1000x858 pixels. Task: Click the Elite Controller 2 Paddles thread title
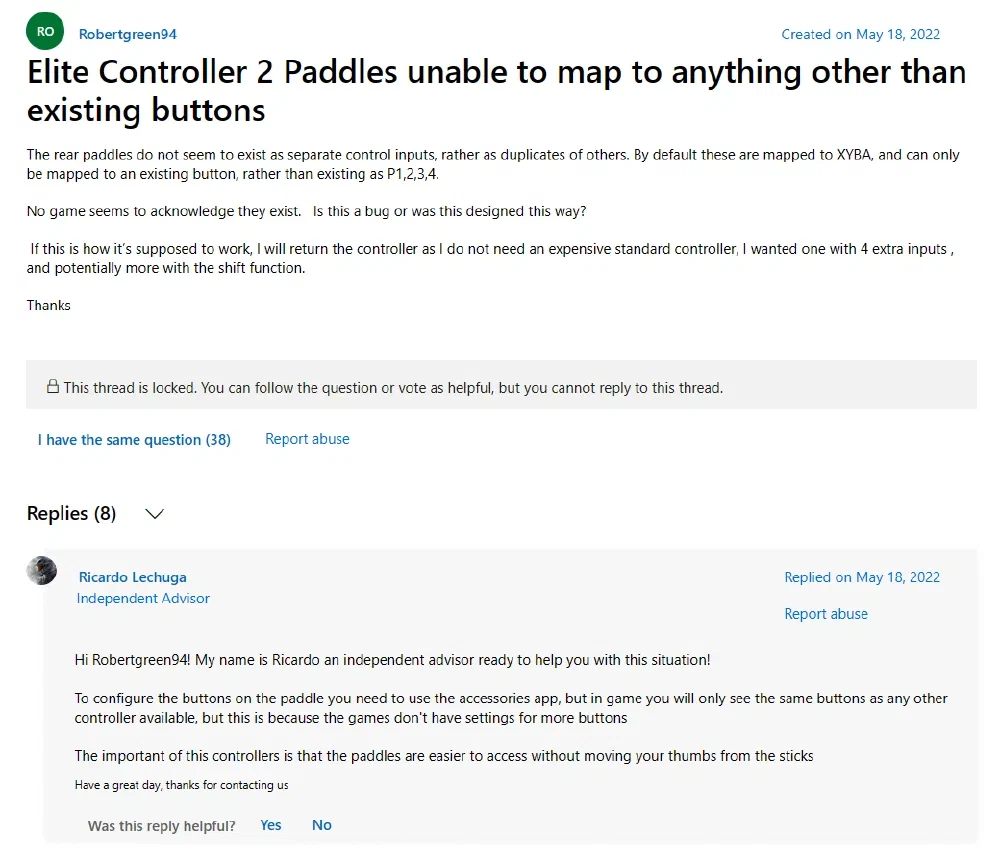pyautogui.click(x=496, y=90)
